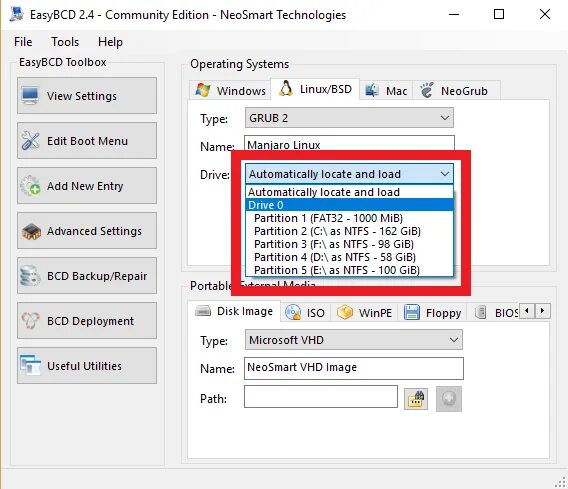Click the Manjaro Linux name field
Viewport: 568px width, 489px height.
pos(349,143)
